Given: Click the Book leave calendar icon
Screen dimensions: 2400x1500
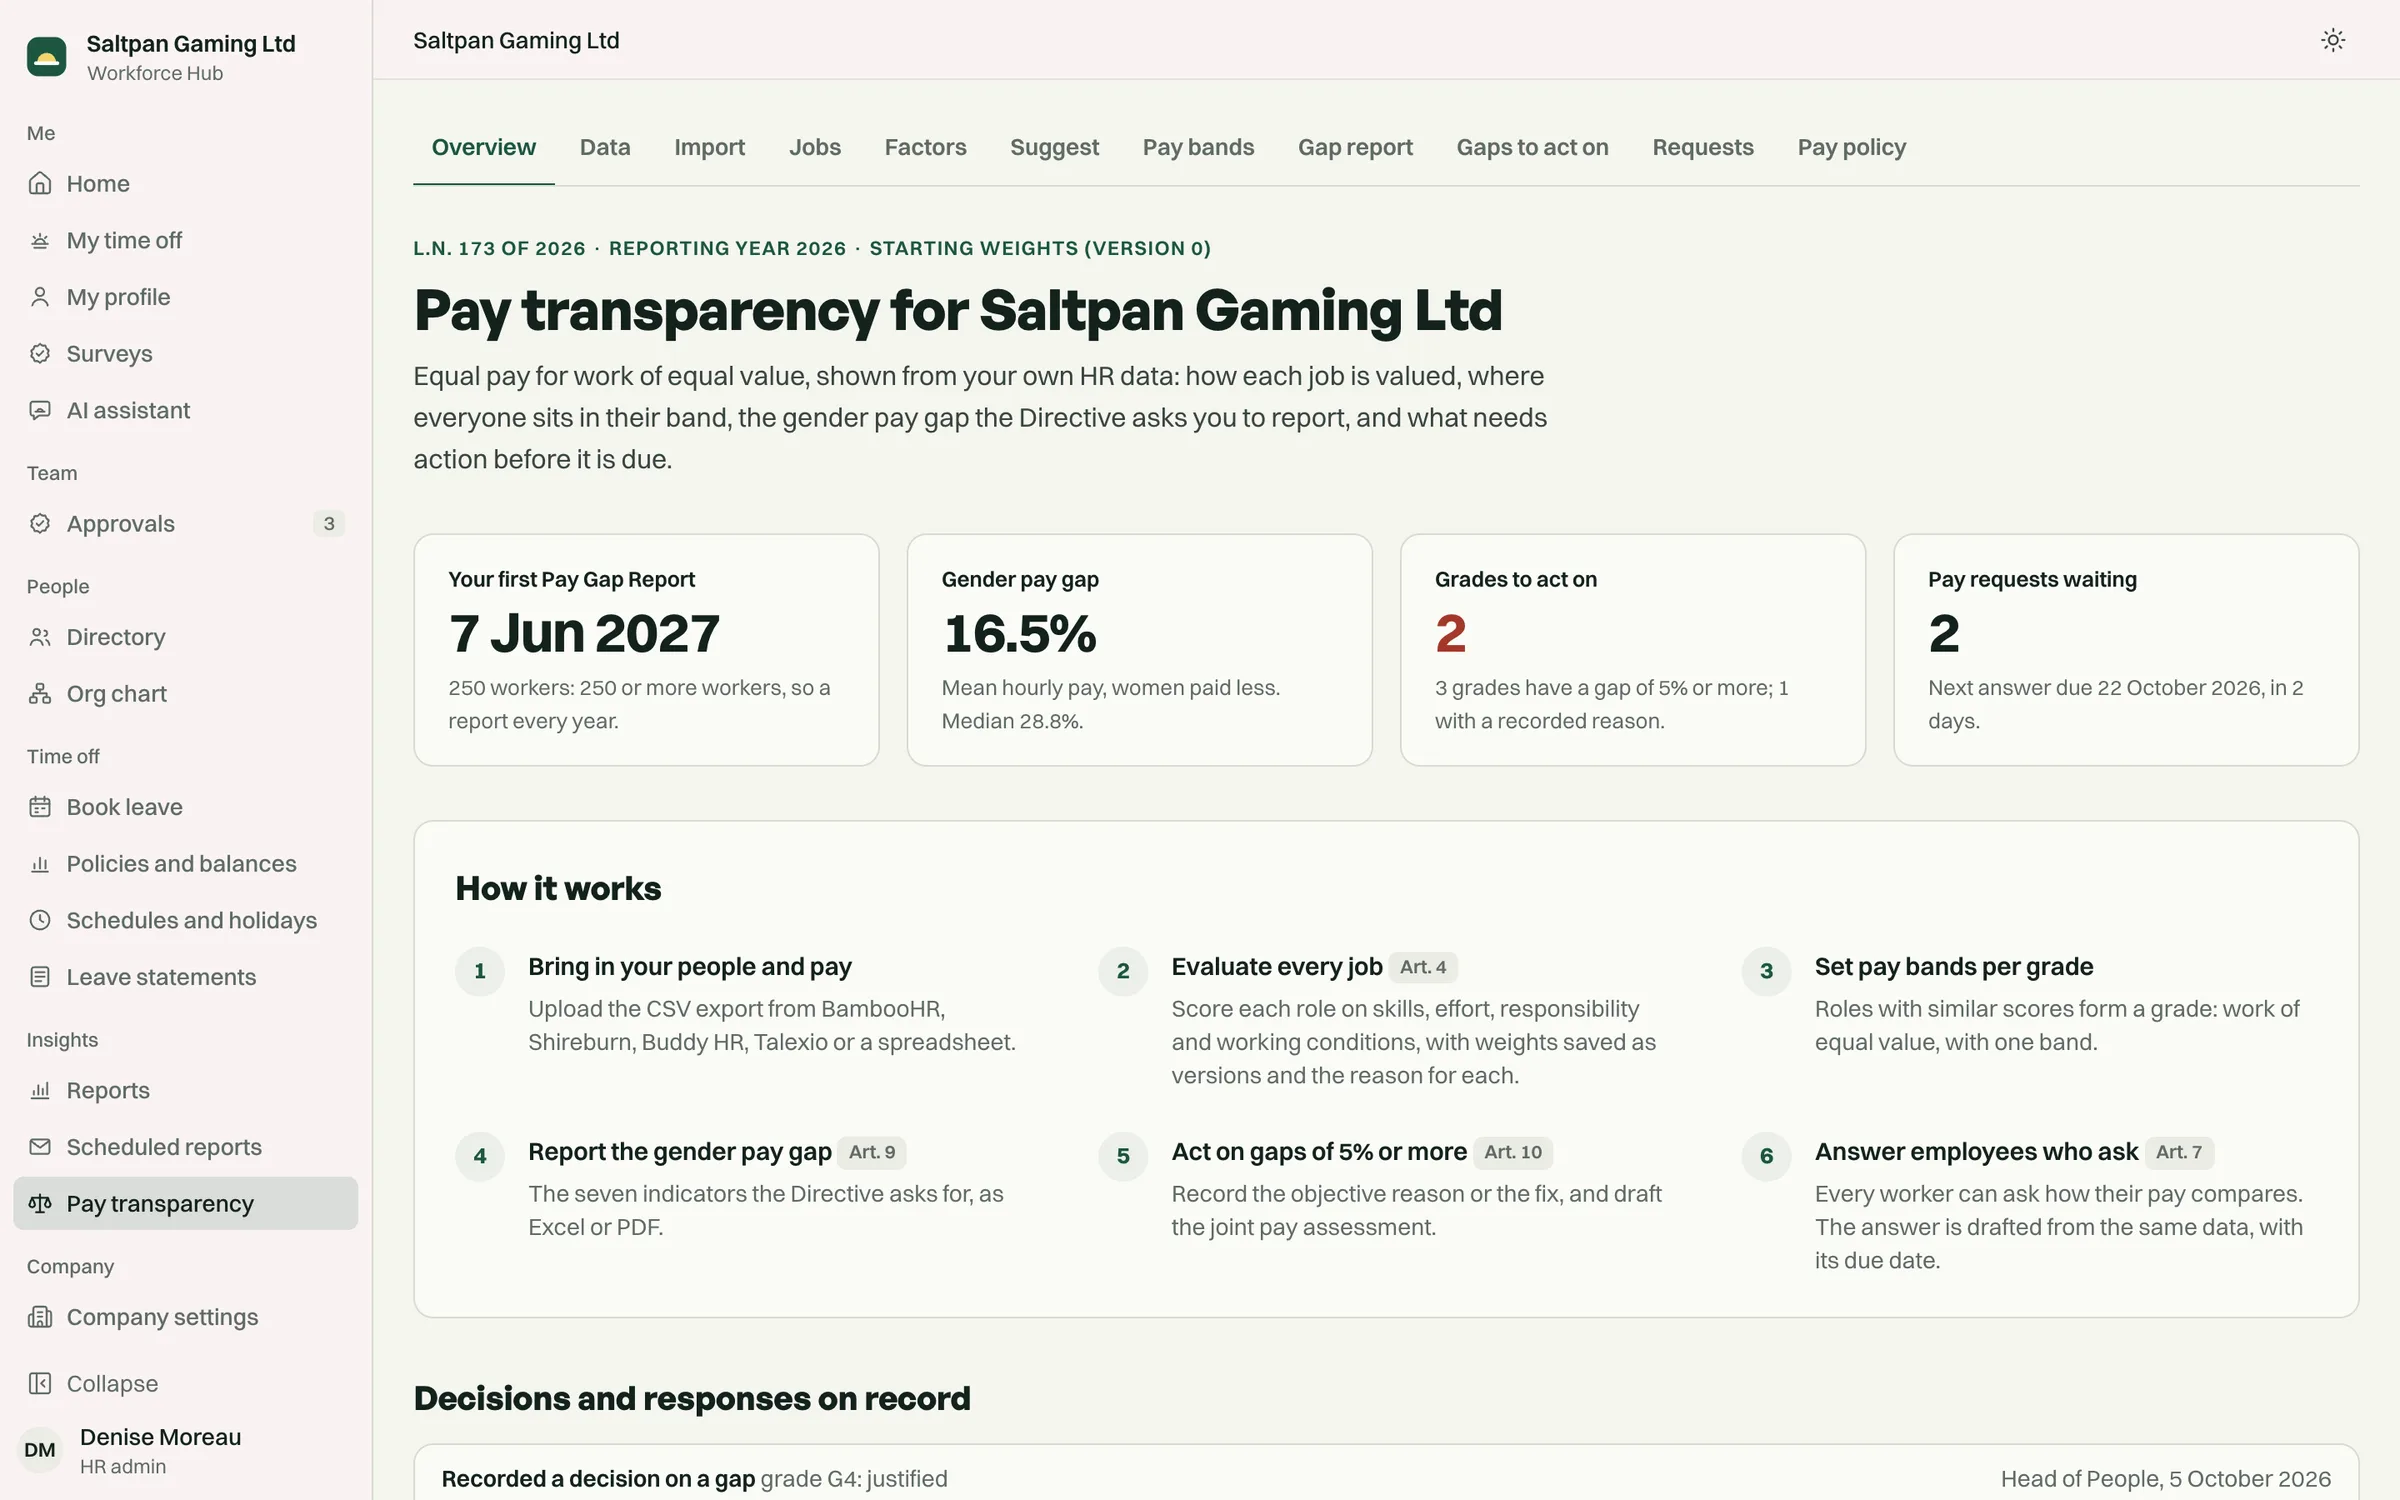Looking at the screenshot, I should click(40, 807).
